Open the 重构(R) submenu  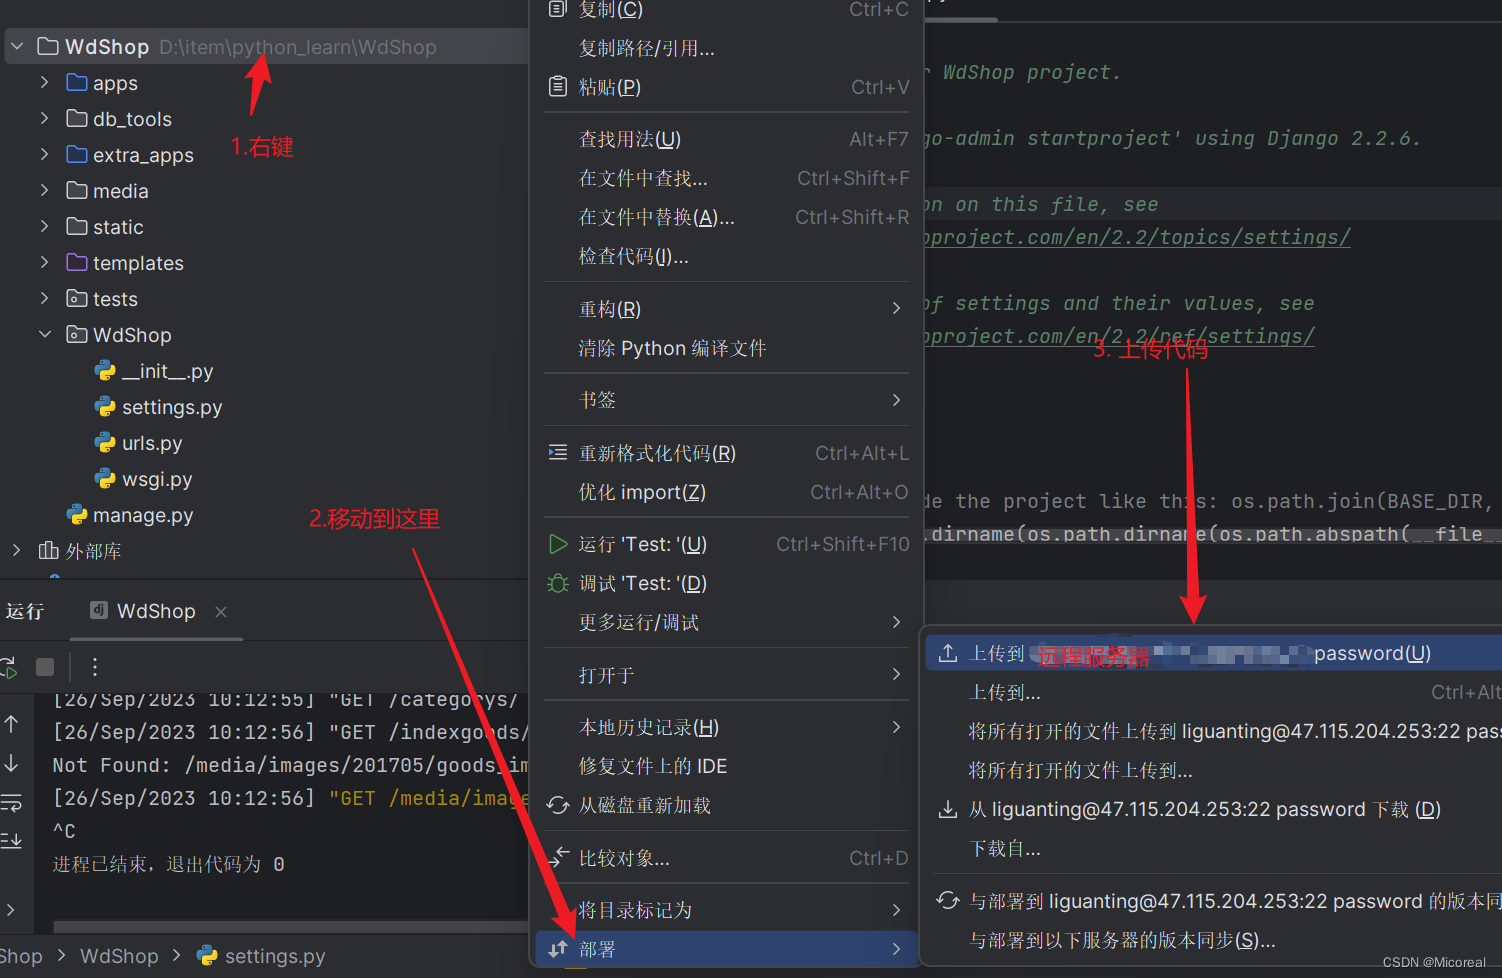tap(726, 309)
